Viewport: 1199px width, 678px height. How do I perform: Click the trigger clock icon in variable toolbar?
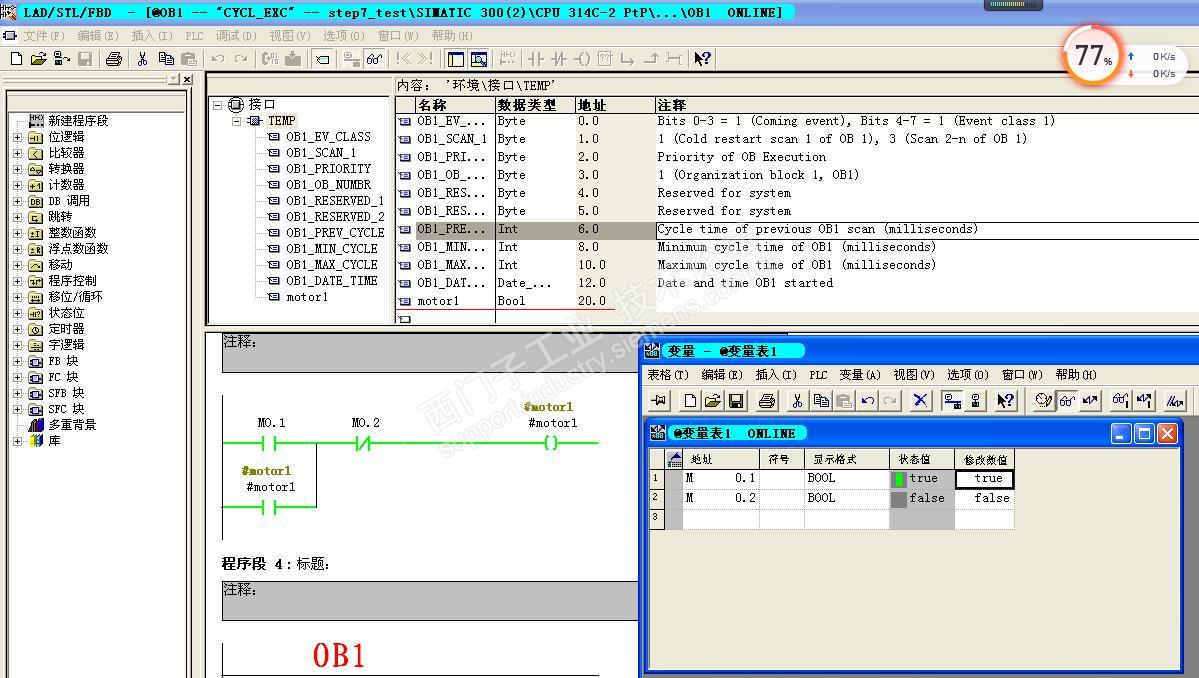[1043, 401]
